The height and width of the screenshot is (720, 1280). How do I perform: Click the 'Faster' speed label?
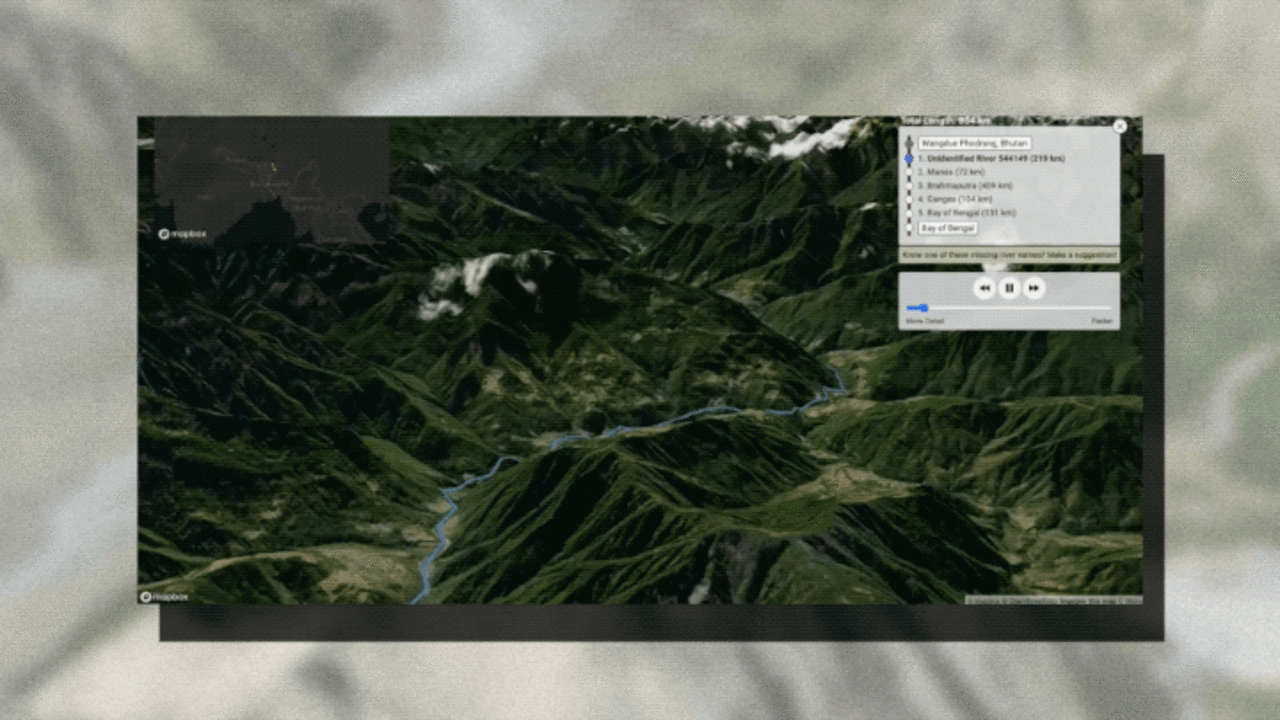click(1104, 320)
